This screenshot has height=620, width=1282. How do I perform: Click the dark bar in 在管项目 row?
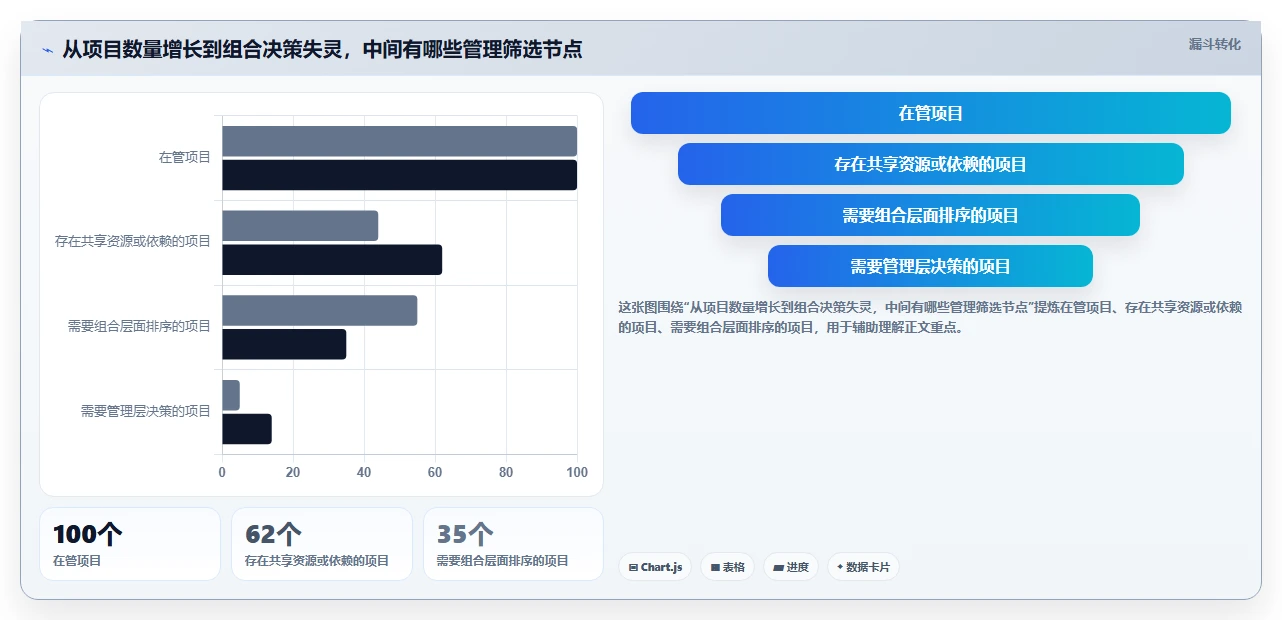[x=400, y=175]
